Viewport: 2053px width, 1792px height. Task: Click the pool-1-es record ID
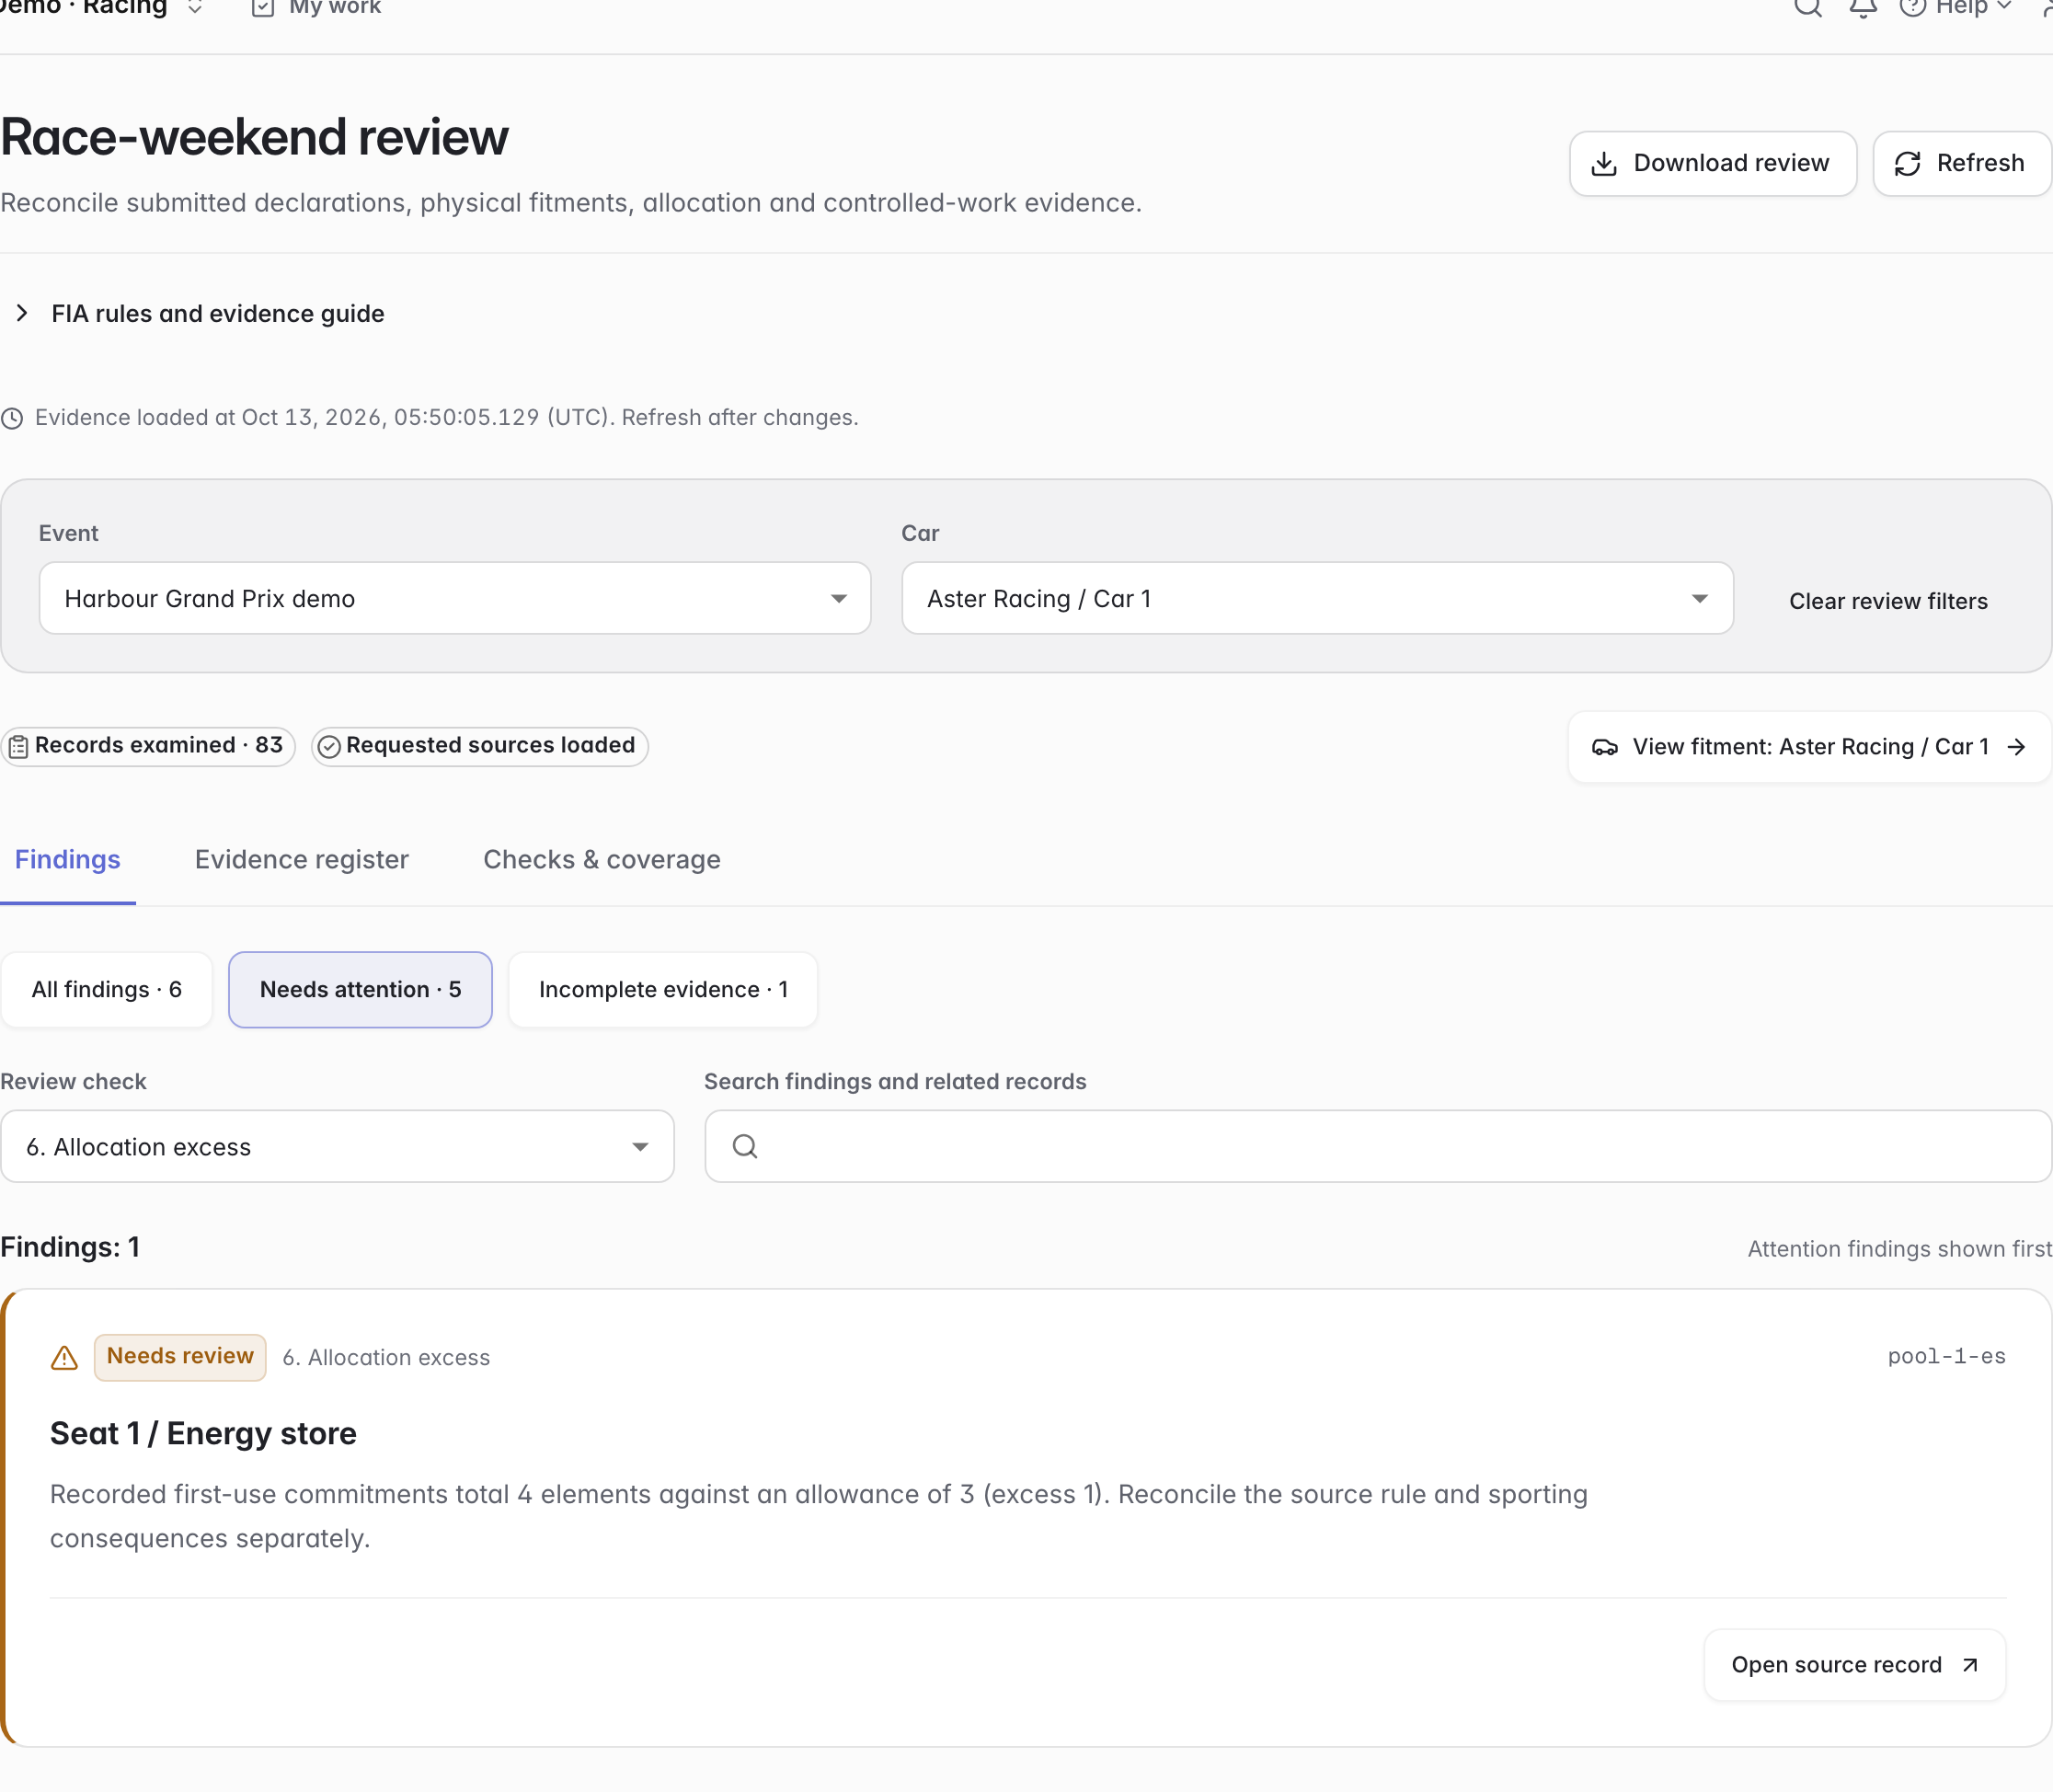[x=1946, y=1356]
